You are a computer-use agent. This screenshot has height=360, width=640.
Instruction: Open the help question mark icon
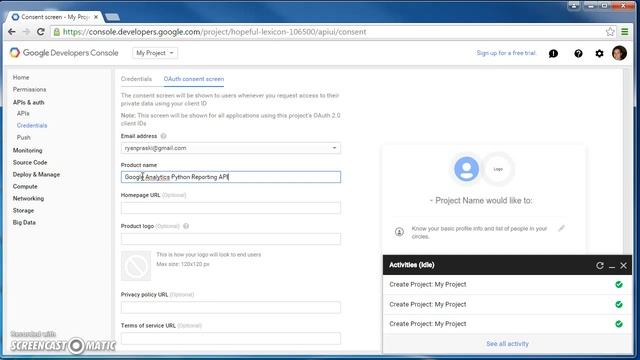[578, 53]
